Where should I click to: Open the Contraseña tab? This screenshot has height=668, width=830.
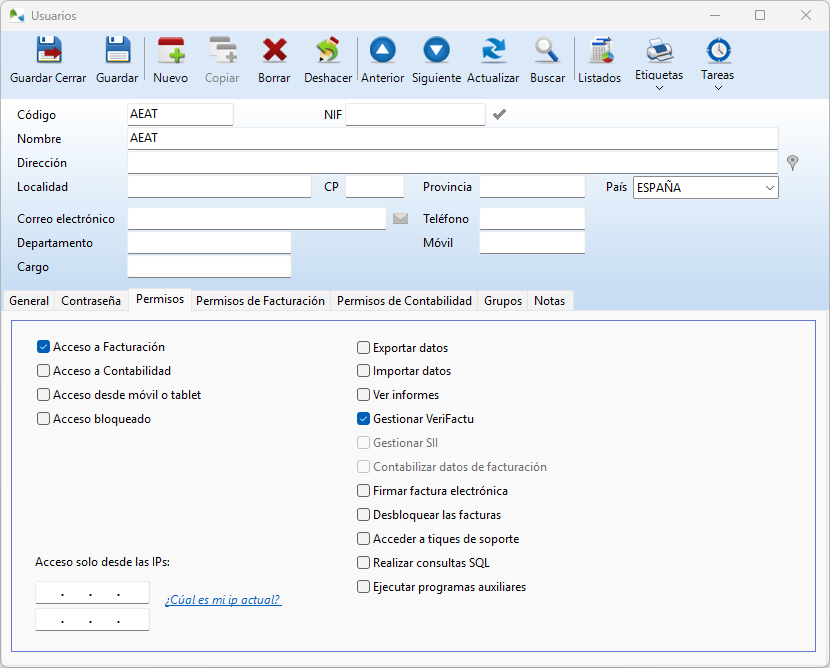91,300
